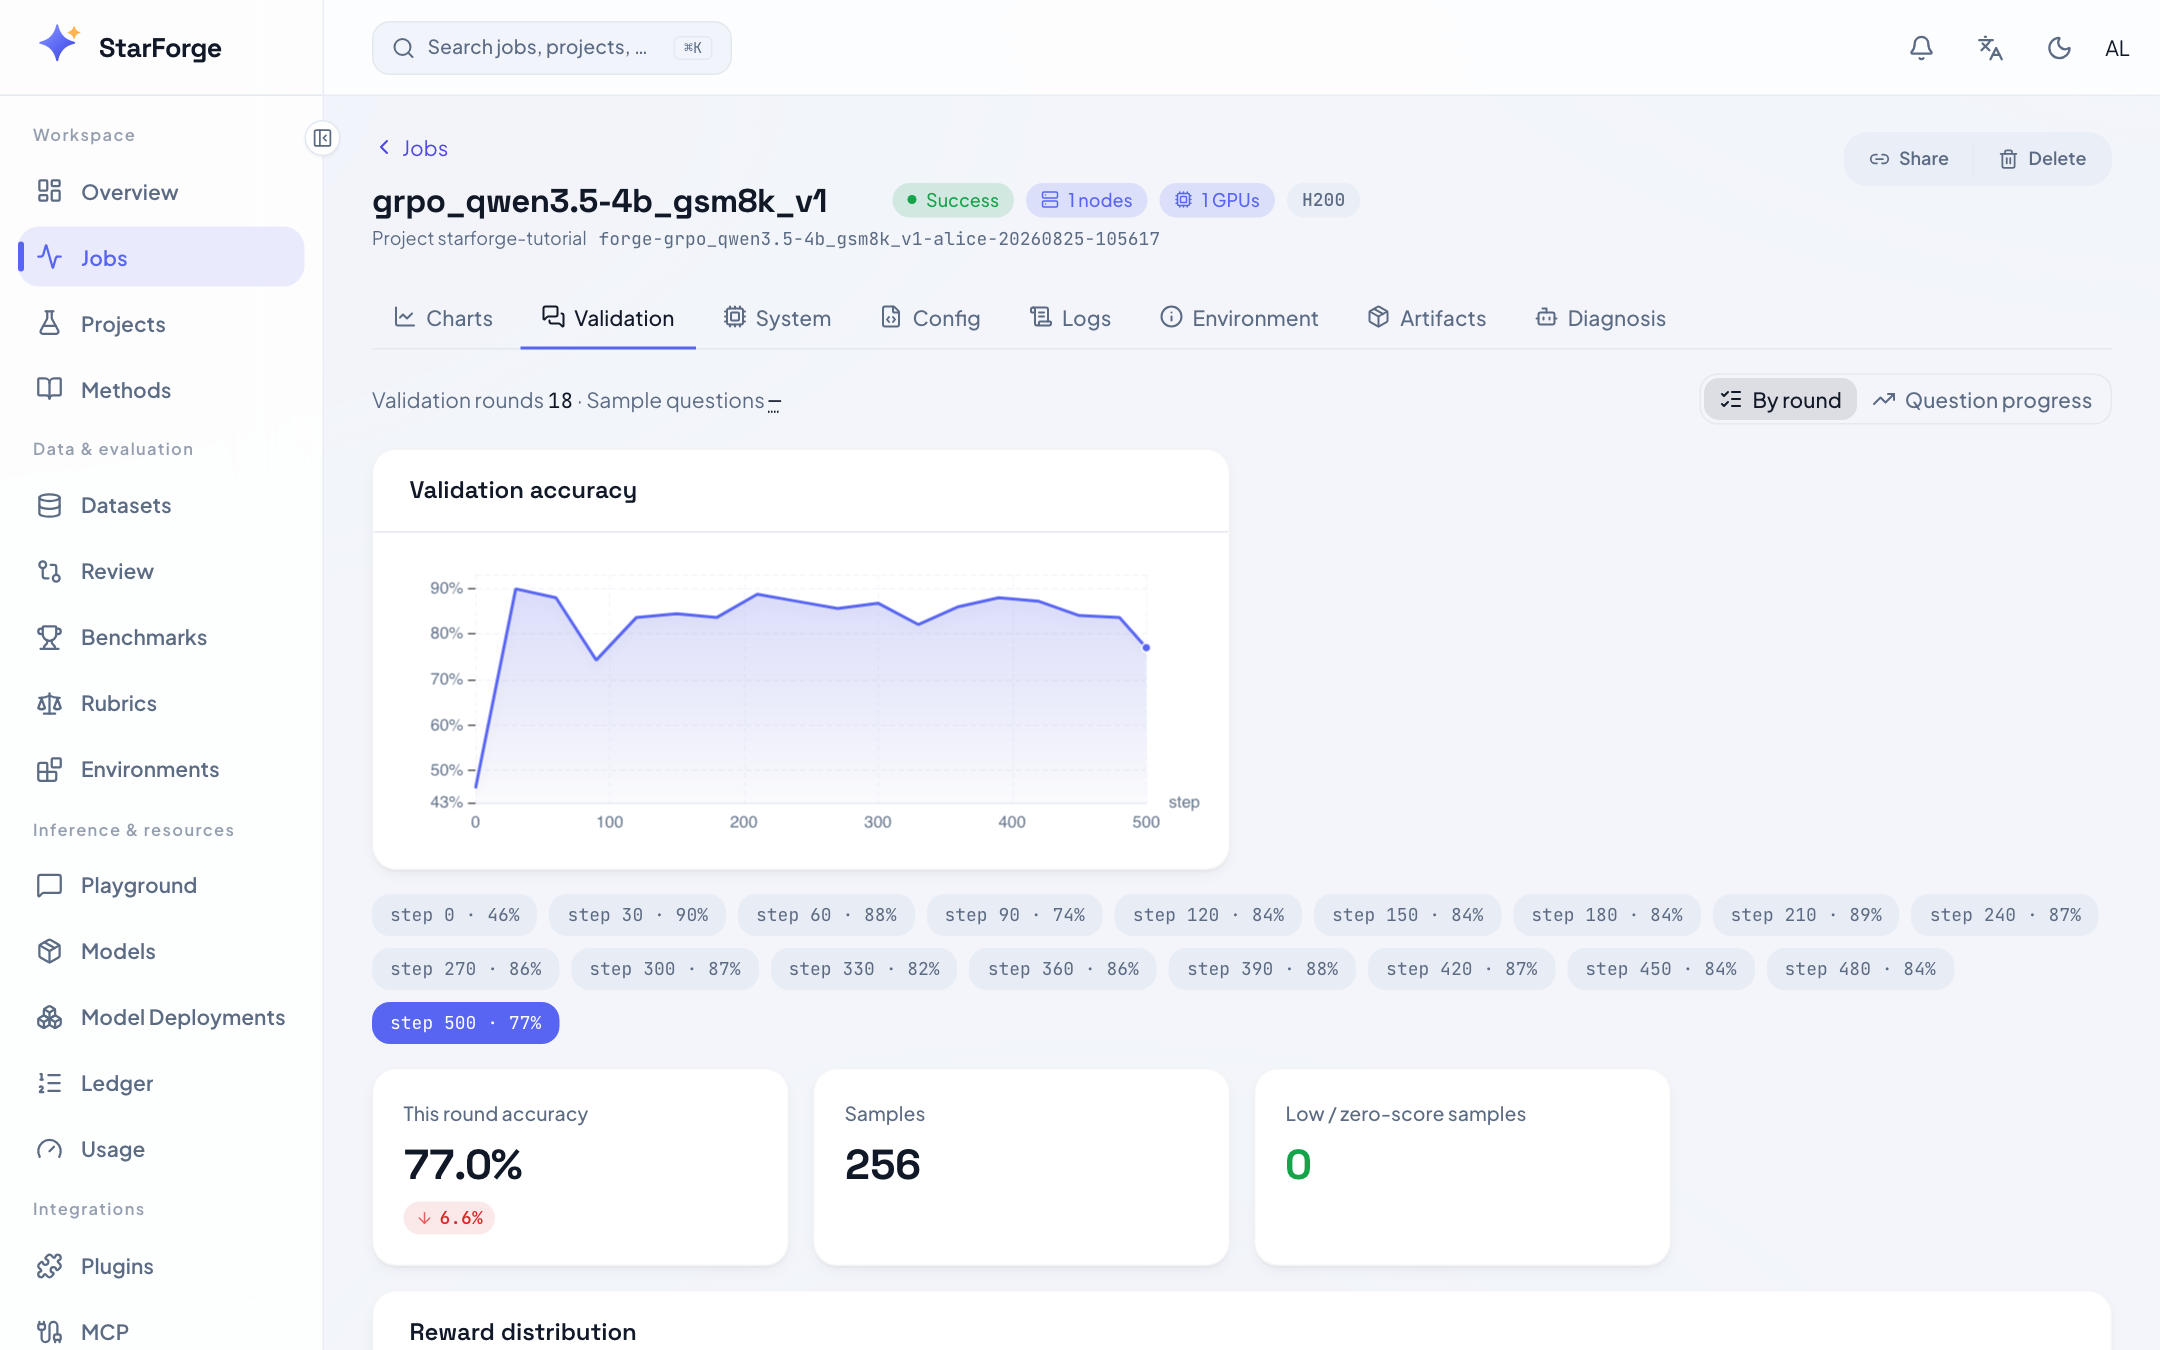This screenshot has height=1350, width=2160.
Task: Click the 1 nodes badge
Action: (x=1086, y=200)
